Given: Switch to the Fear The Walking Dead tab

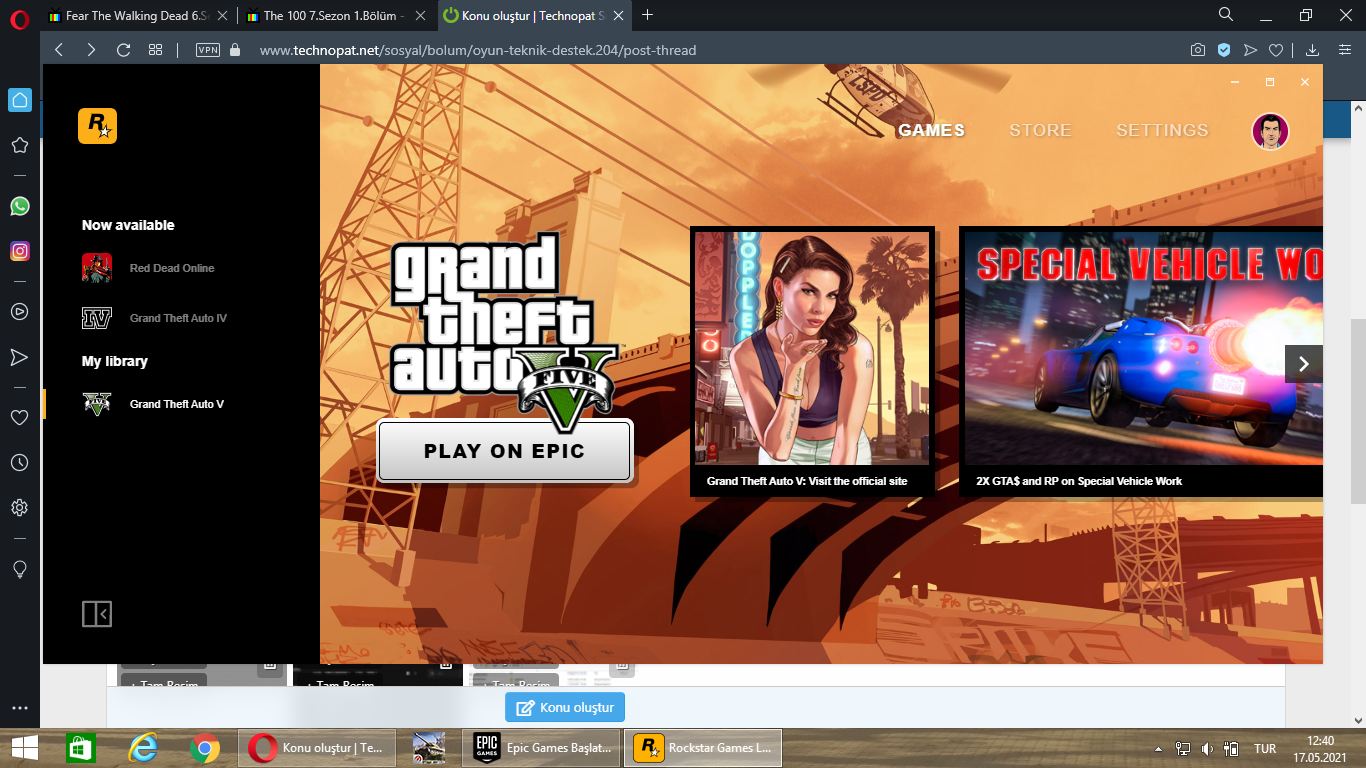Looking at the screenshot, I should point(137,16).
